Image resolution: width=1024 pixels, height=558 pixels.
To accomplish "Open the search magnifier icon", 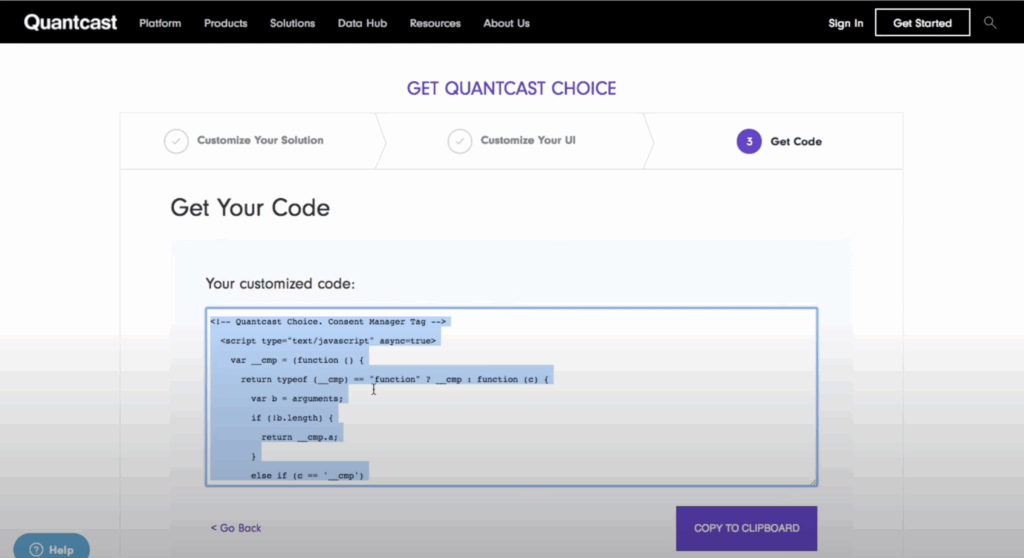I will click(x=990, y=23).
